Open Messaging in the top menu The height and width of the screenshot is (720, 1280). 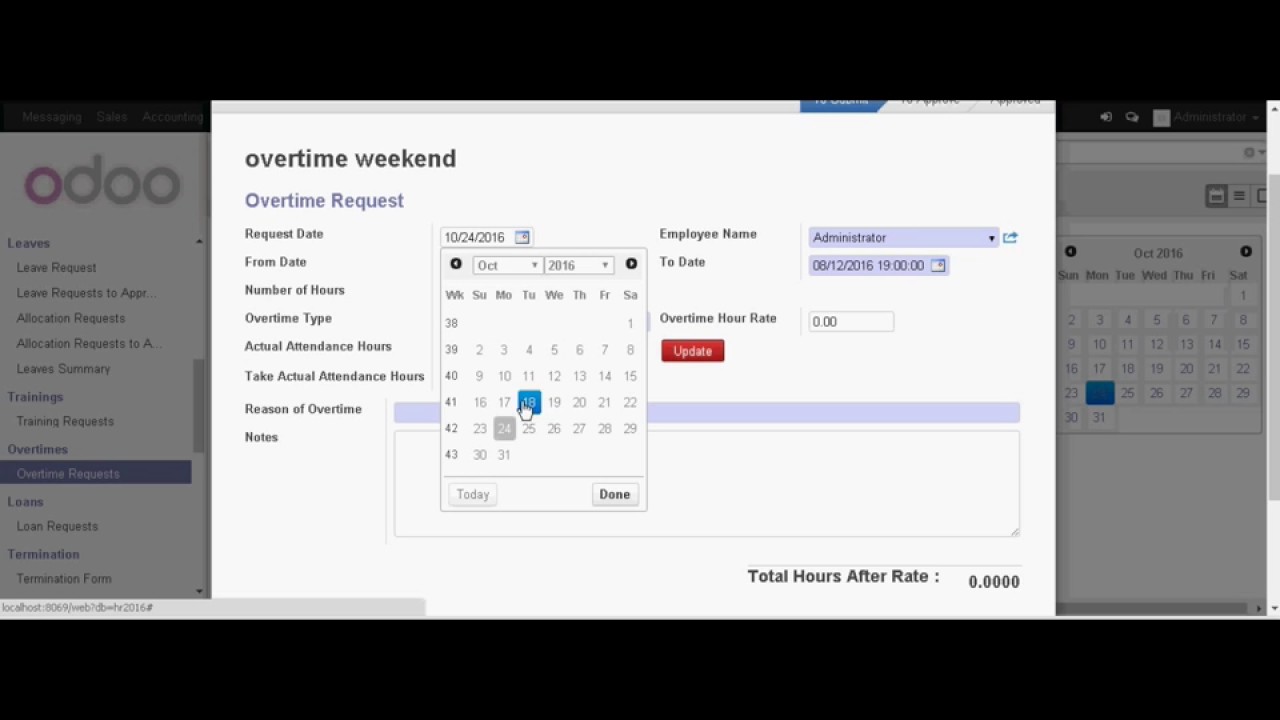[52, 117]
